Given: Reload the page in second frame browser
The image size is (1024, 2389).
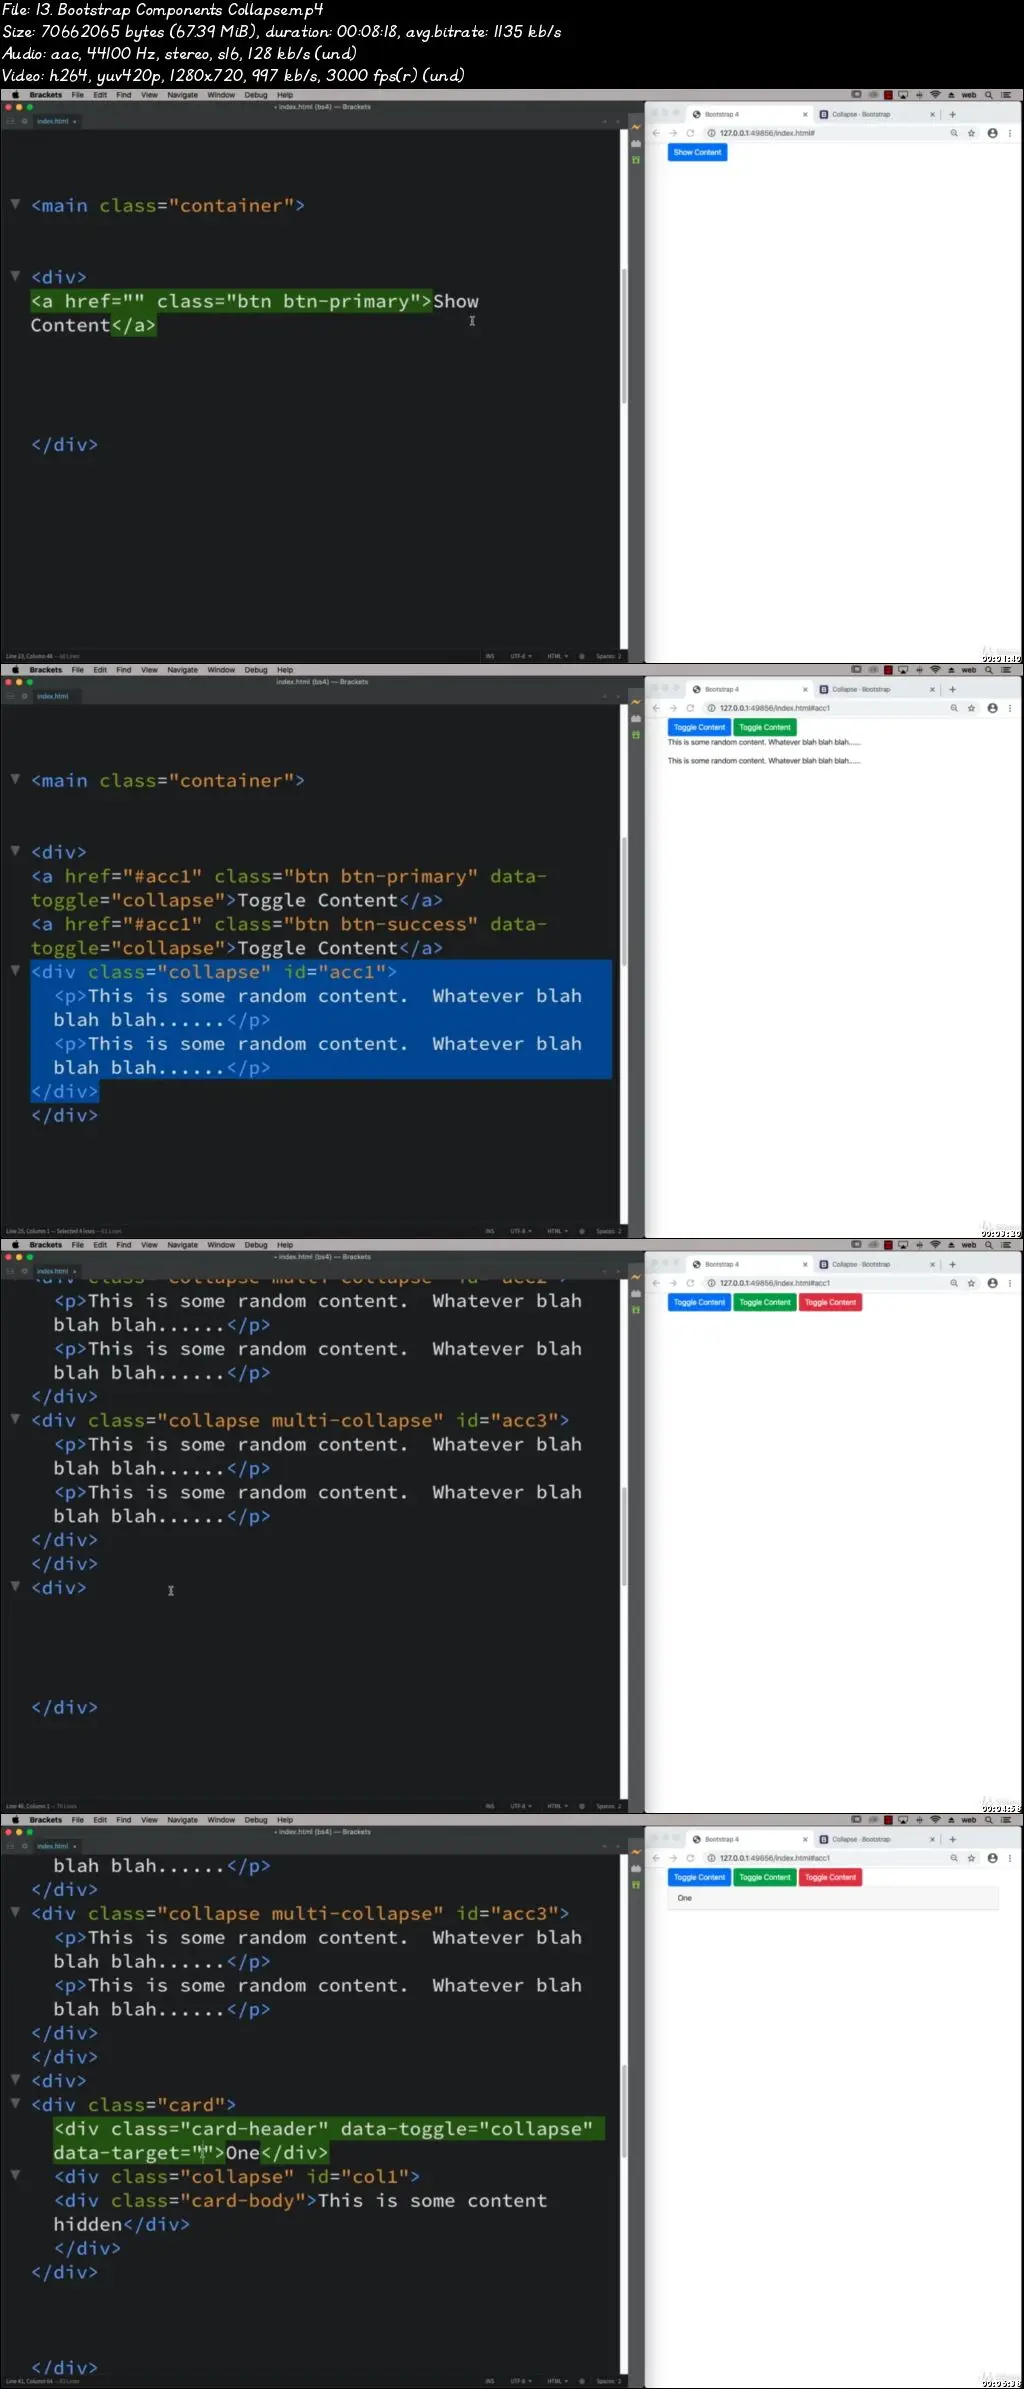Looking at the screenshot, I should (x=690, y=708).
